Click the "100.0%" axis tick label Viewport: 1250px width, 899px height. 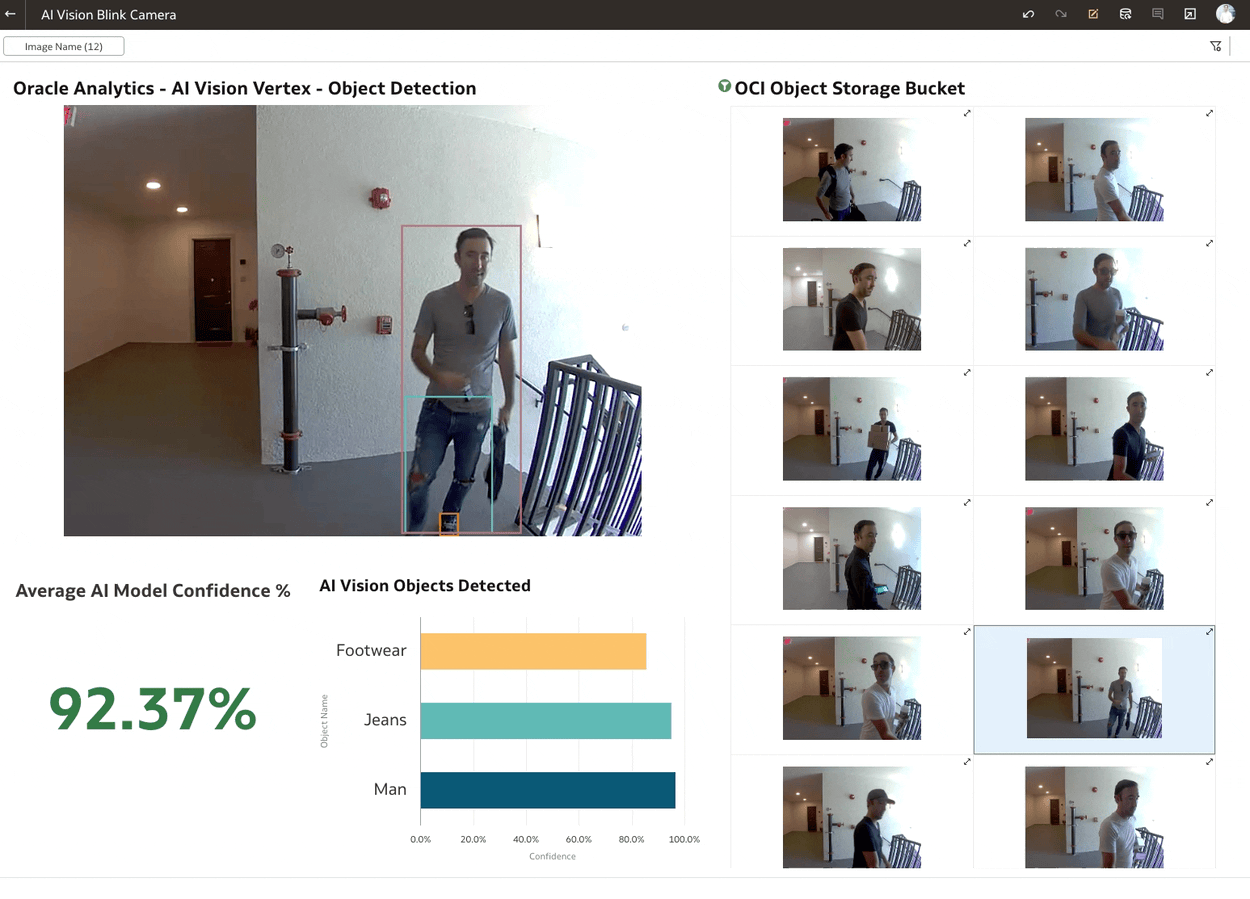click(x=684, y=839)
